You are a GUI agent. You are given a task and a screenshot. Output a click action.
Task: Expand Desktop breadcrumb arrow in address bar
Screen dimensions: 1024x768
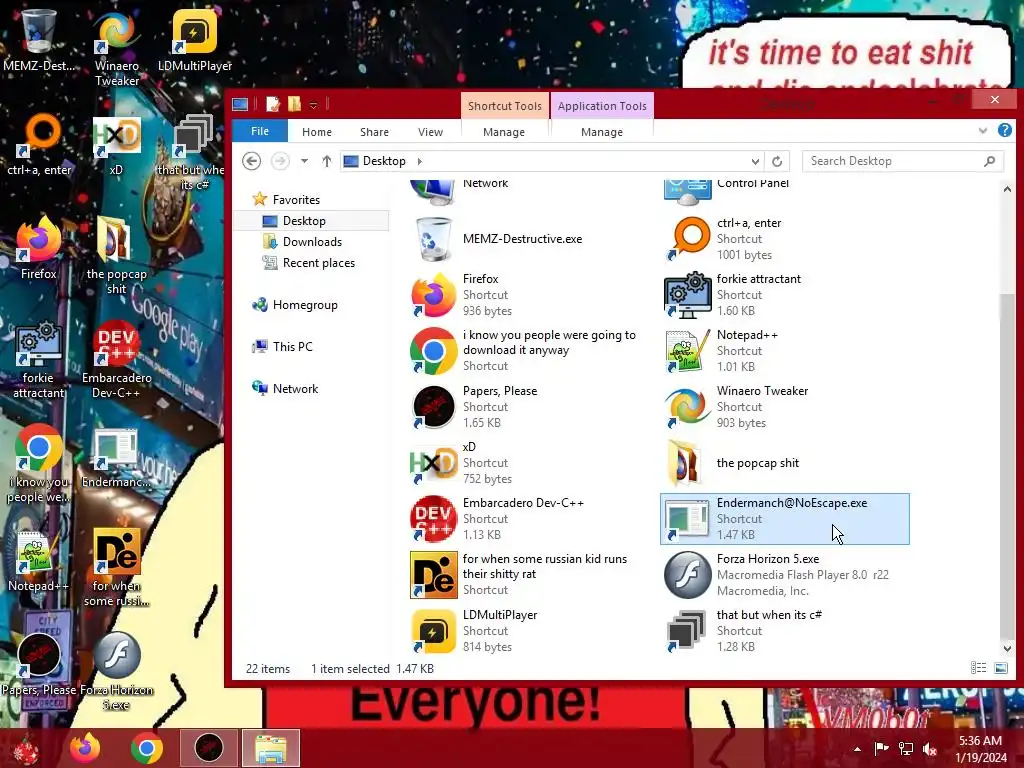pyautogui.click(x=419, y=161)
